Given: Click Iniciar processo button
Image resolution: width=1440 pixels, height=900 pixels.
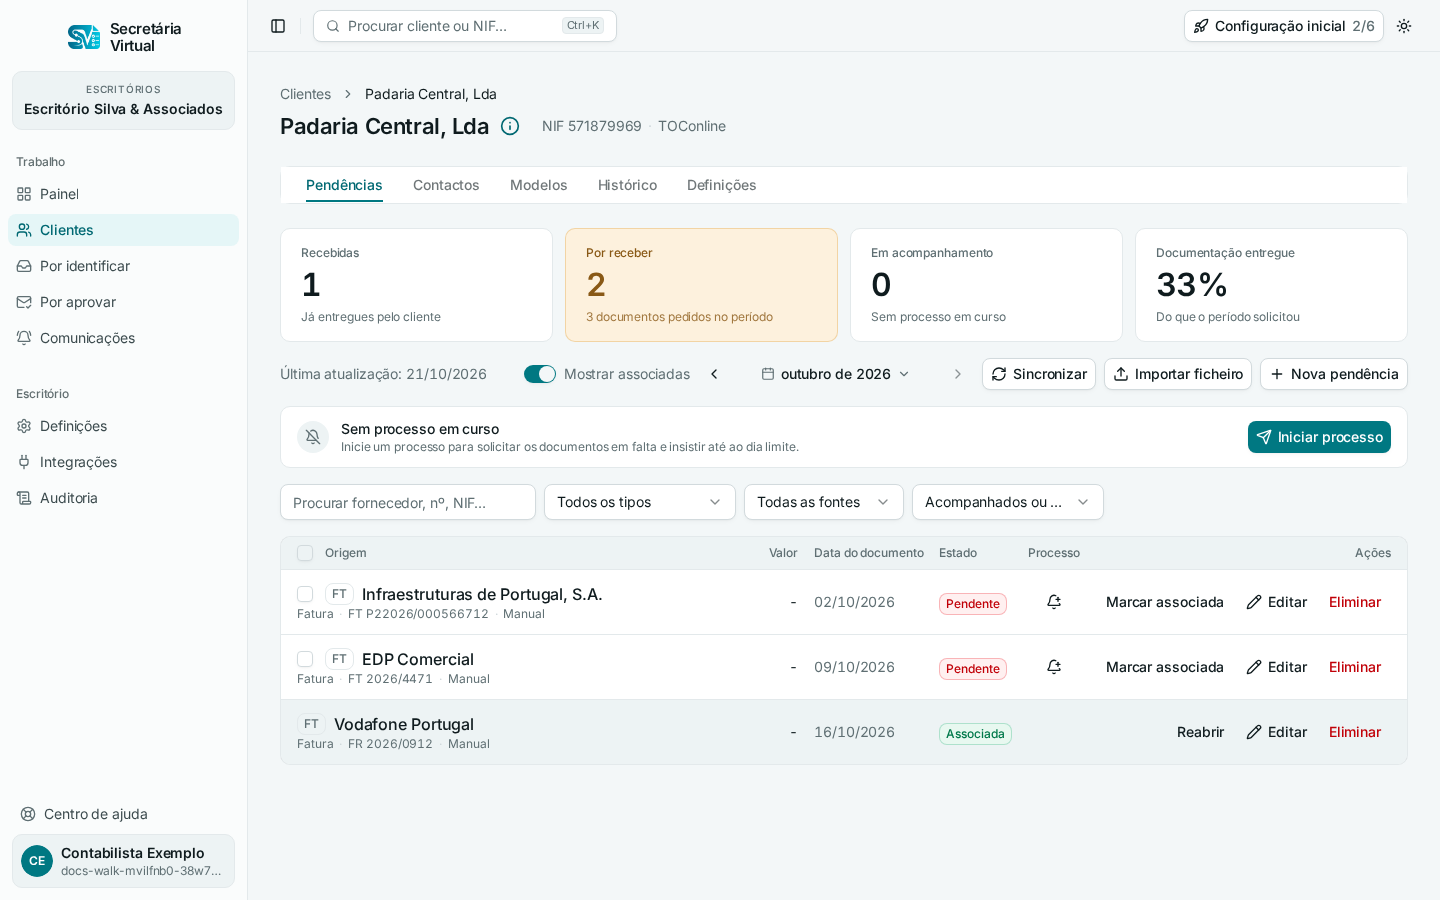Looking at the screenshot, I should pyautogui.click(x=1319, y=437).
